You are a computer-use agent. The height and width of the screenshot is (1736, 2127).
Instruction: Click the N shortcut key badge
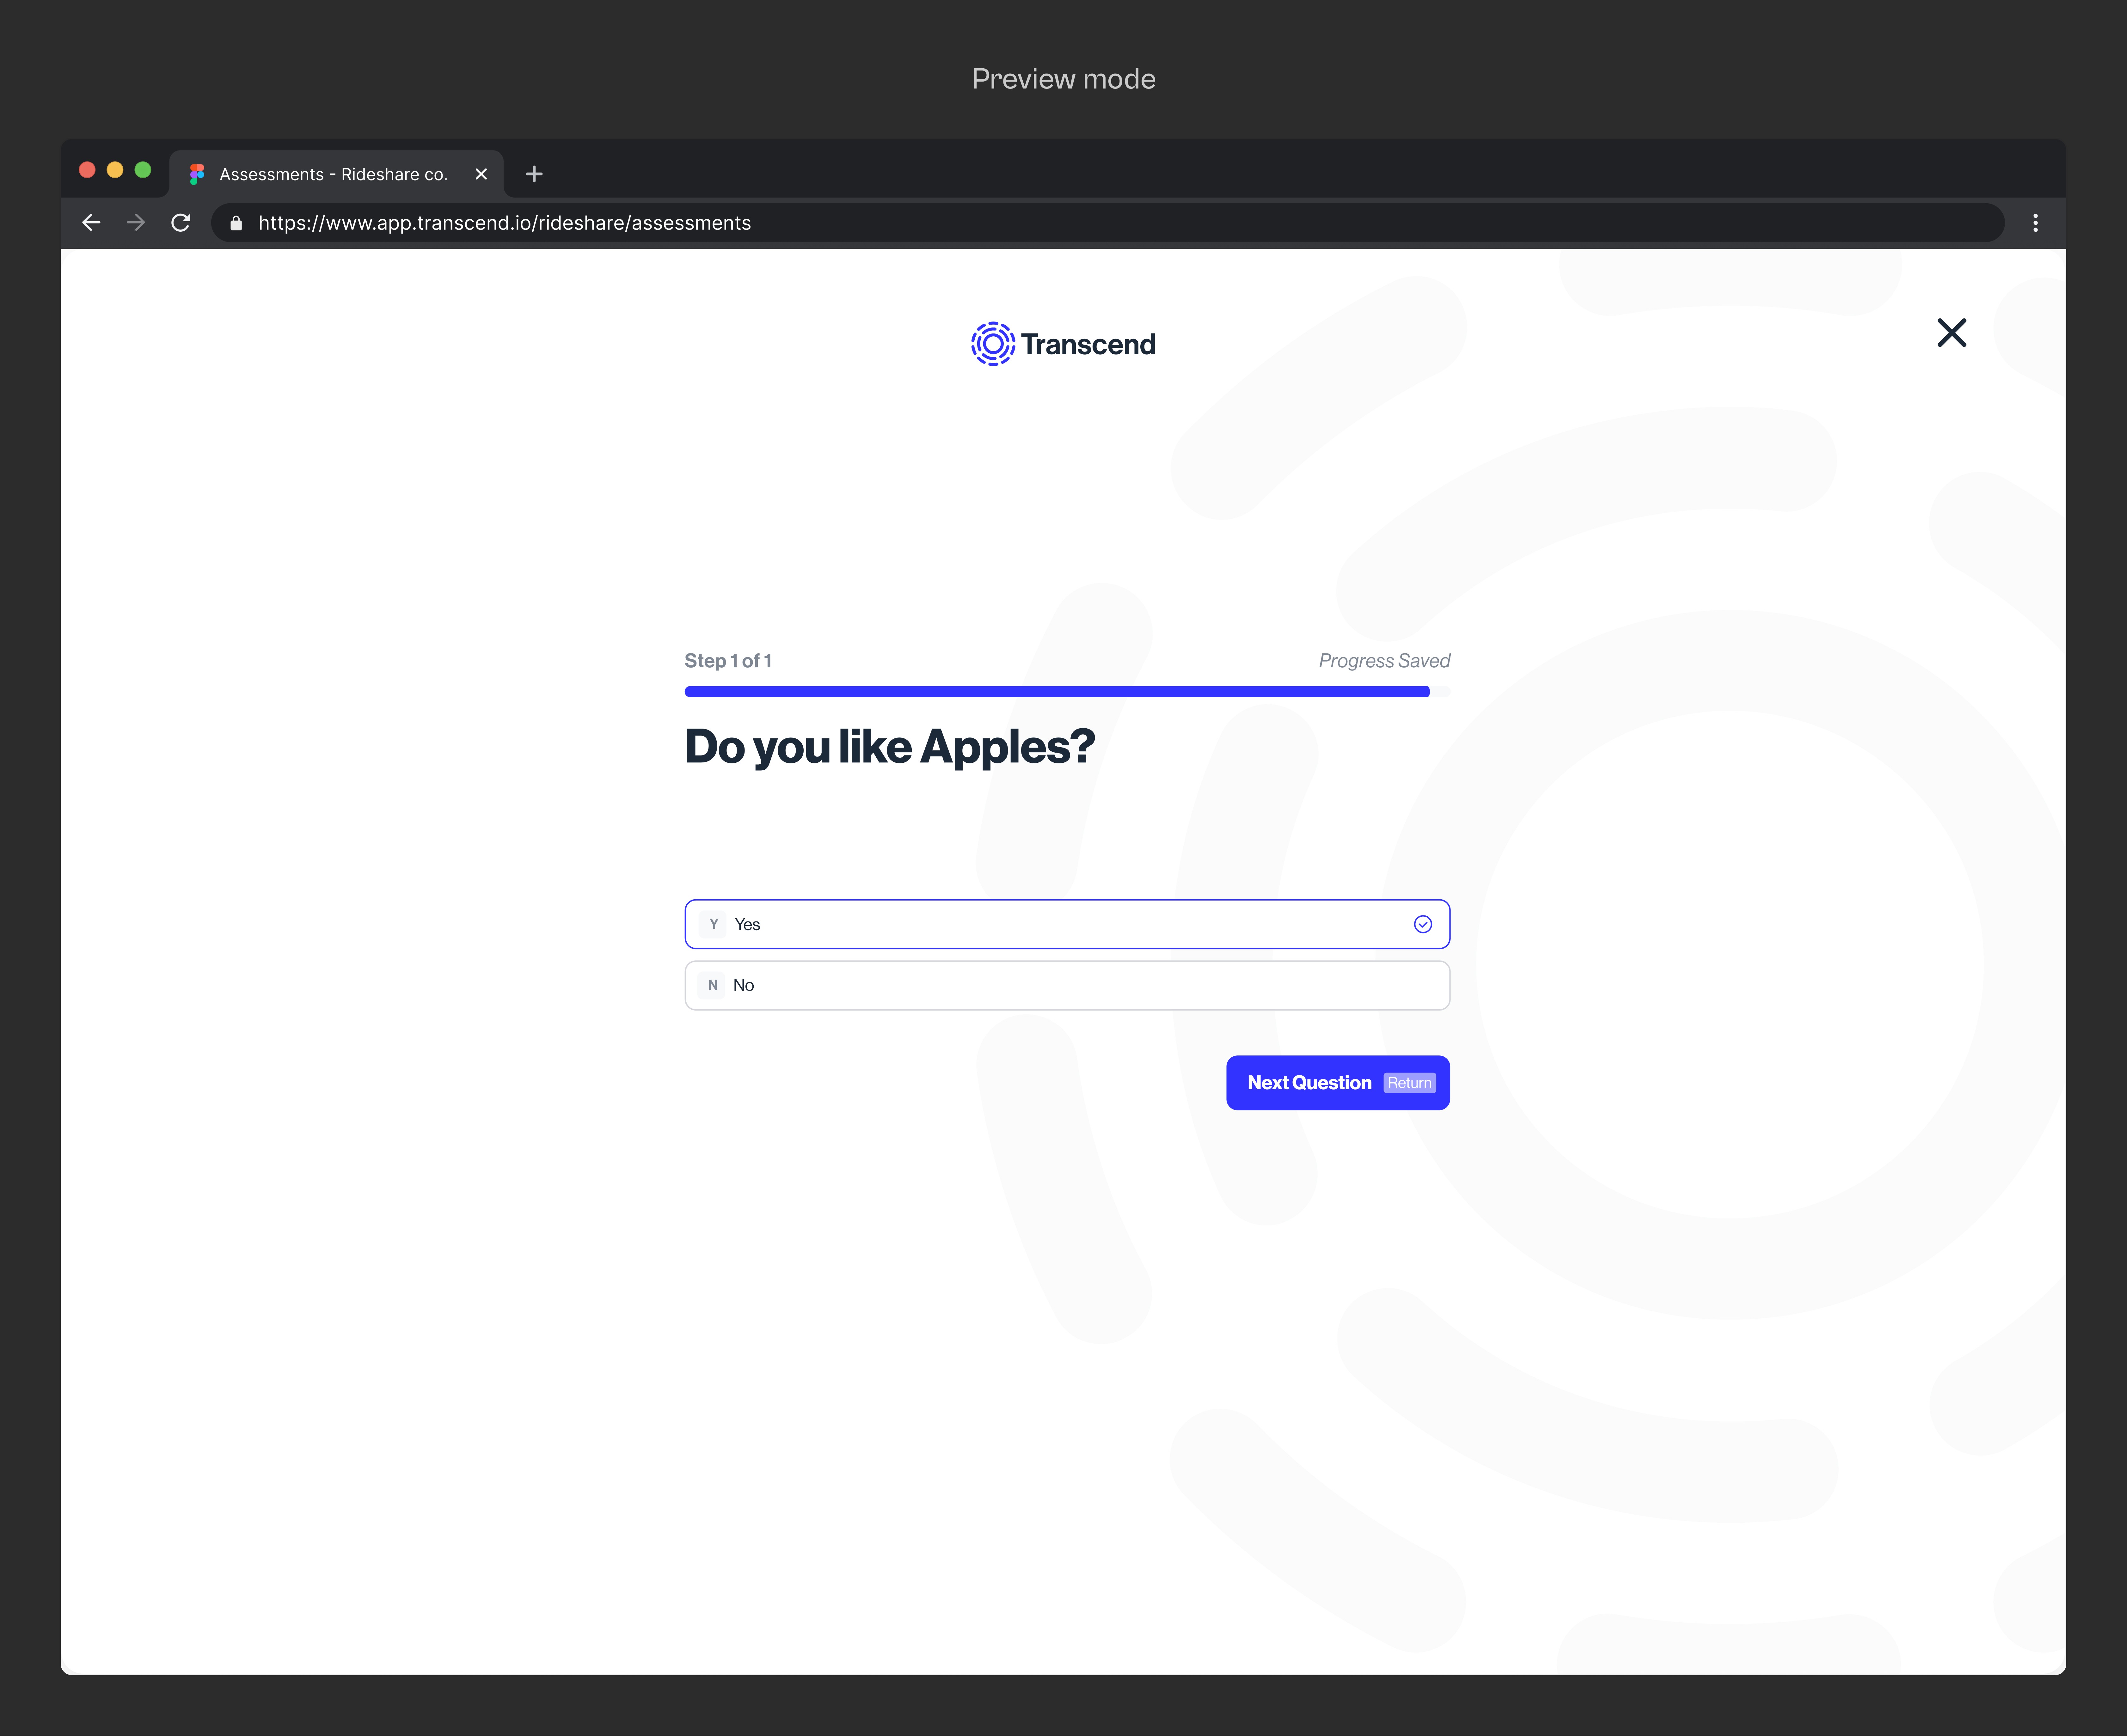pos(712,985)
